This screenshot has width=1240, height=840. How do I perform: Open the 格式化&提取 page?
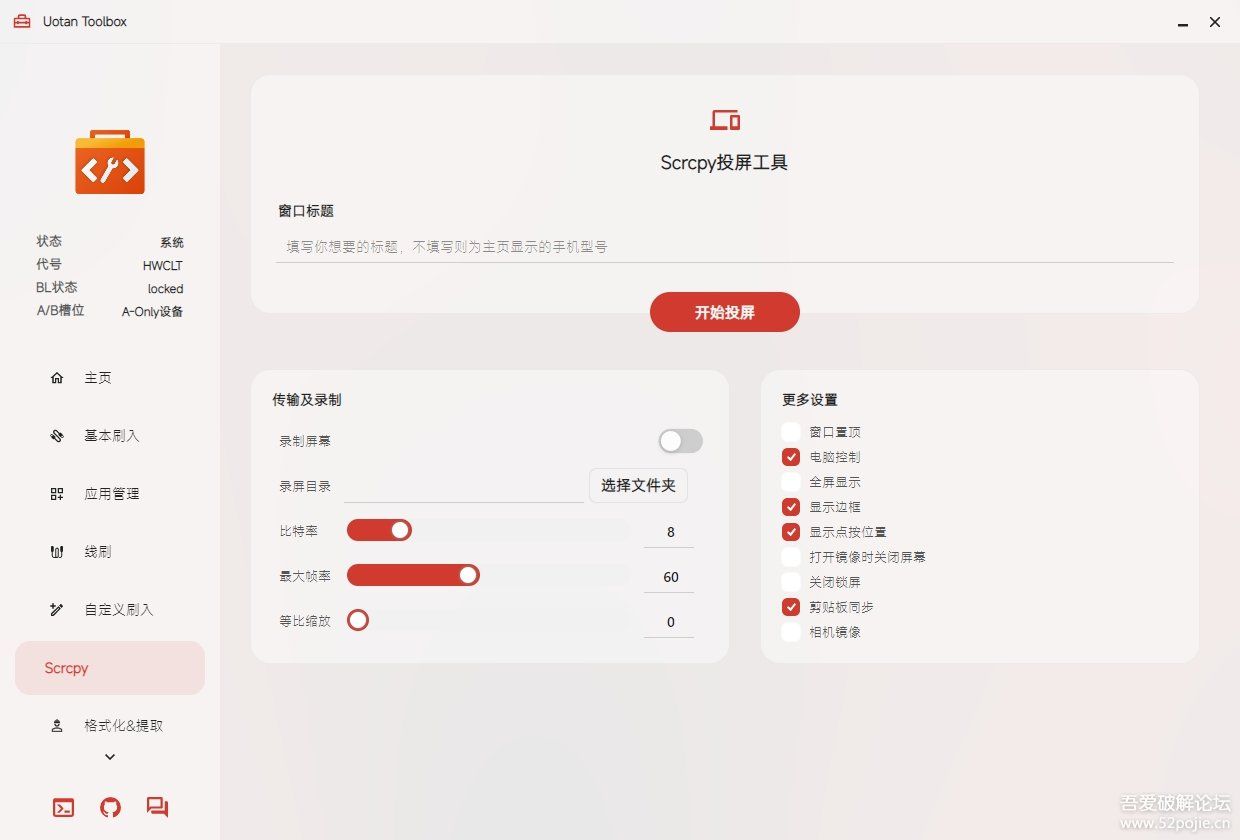click(x=110, y=726)
